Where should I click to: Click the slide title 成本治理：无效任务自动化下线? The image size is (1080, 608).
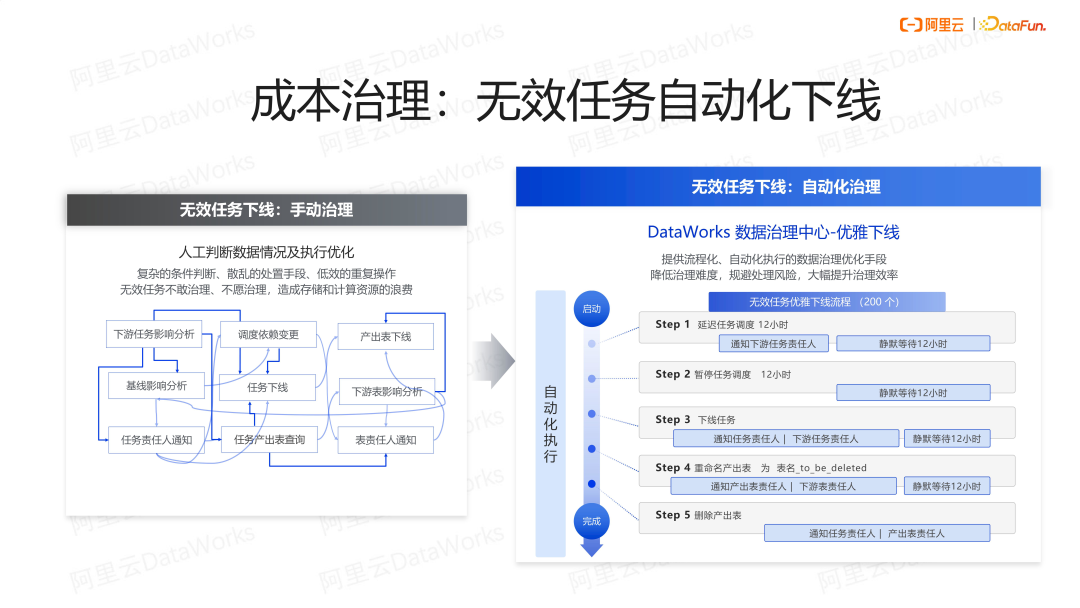(x=565, y=101)
